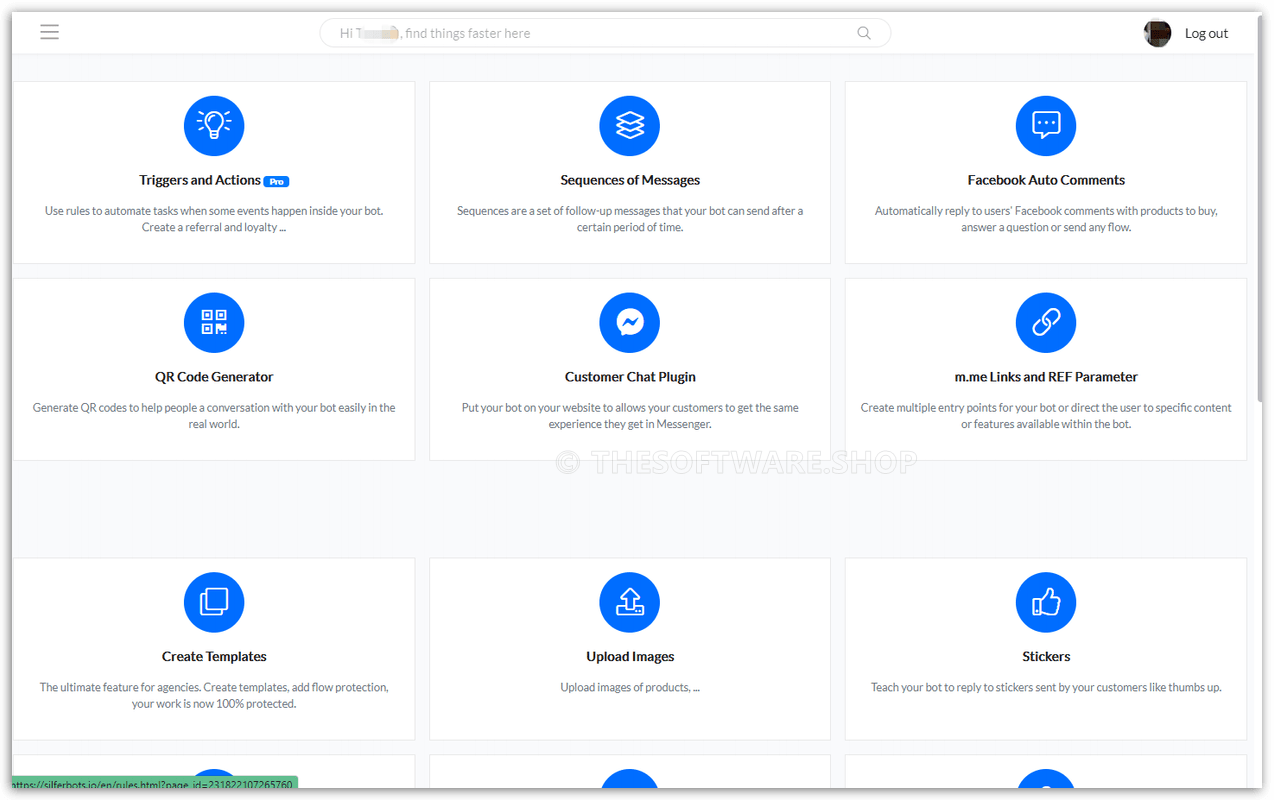Open the QR Code Generator card
Image resolution: width=1274 pixels, height=800 pixels.
tap(213, 369)
